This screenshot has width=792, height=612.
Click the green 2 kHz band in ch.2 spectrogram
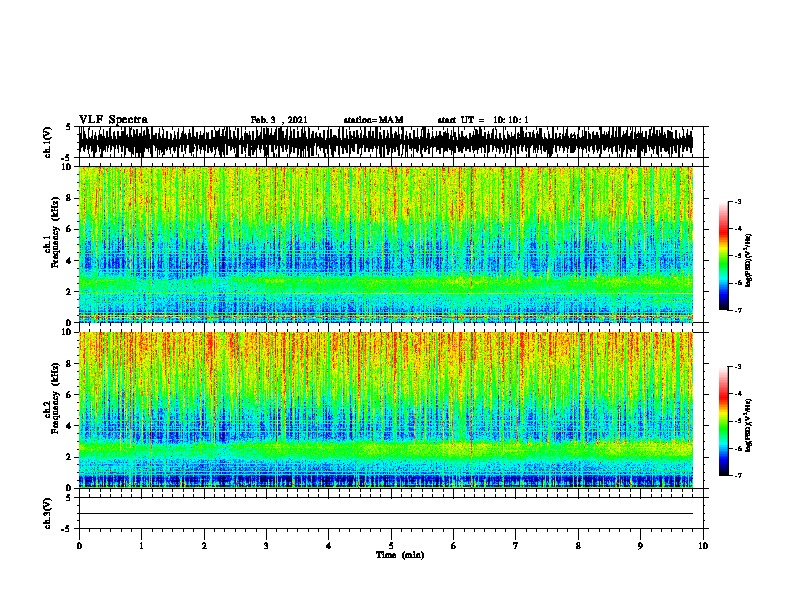pyautogui.click(x=386, y=449)
